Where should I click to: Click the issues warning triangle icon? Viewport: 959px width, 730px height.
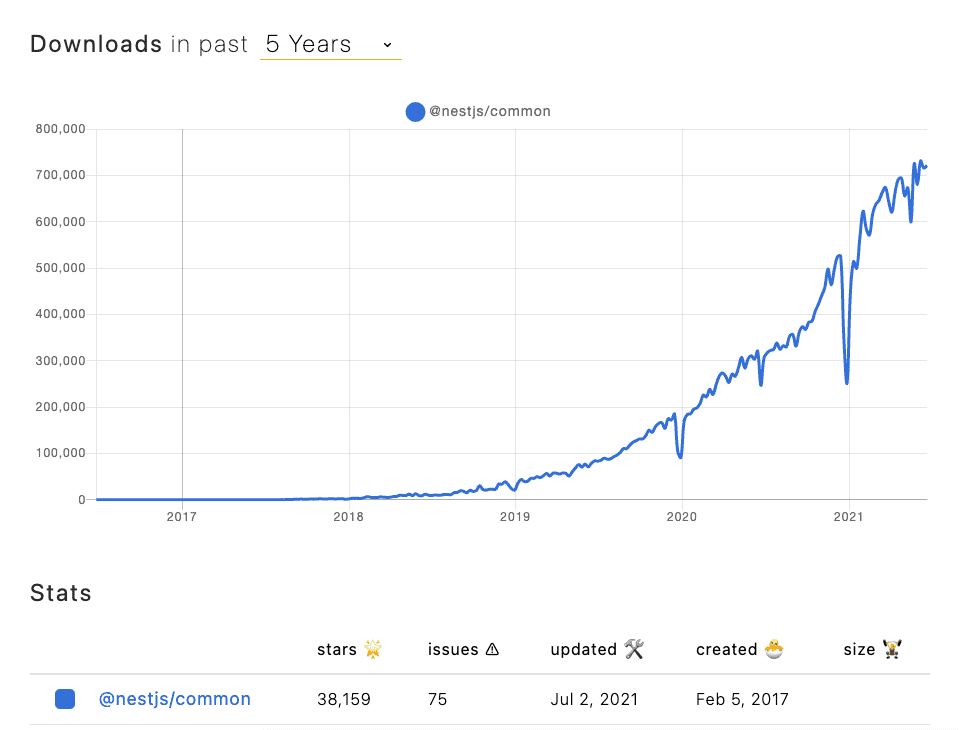[x=492, y=650]
